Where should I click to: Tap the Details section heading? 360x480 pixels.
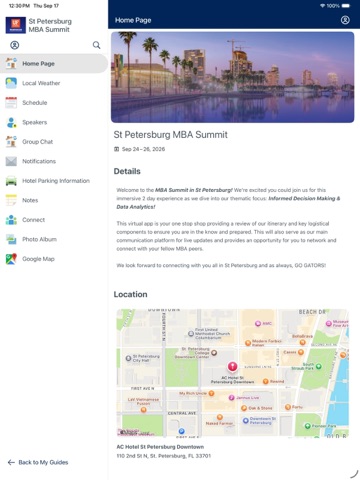click(127, 171)
